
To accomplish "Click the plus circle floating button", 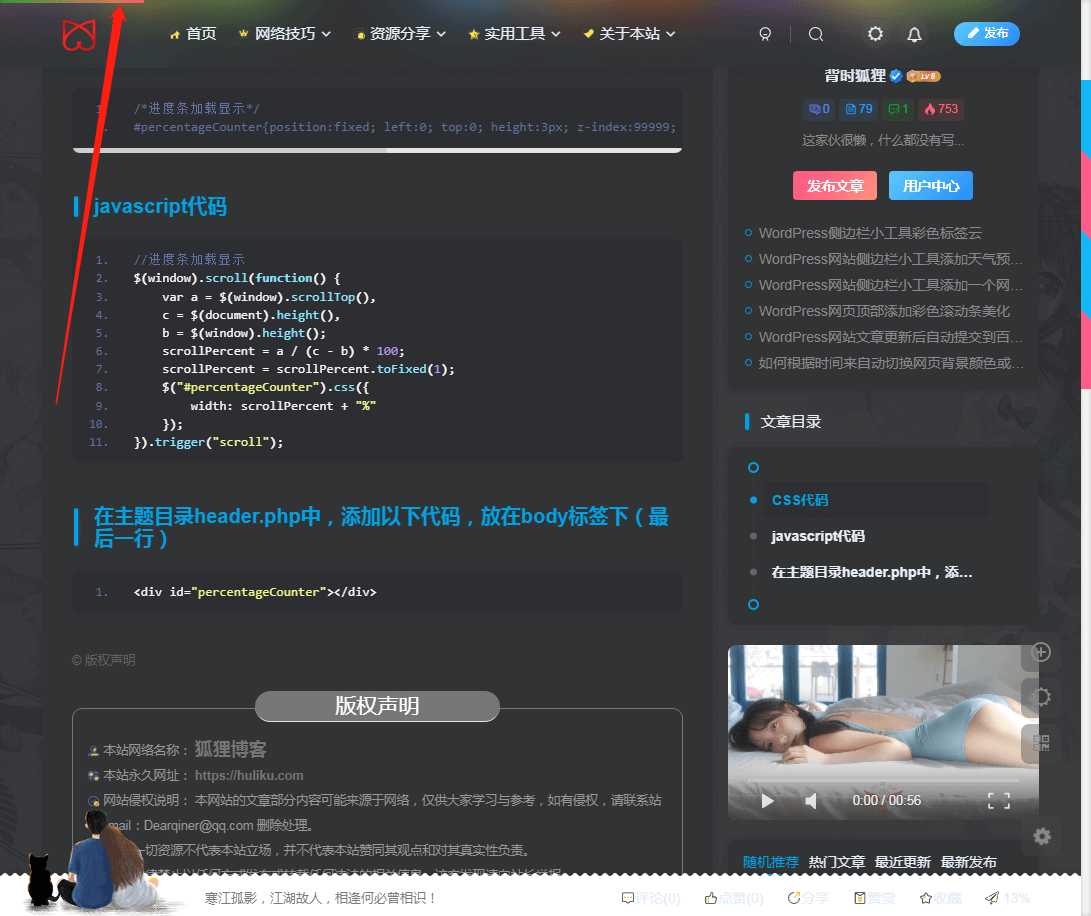I will click(1041, 652).
